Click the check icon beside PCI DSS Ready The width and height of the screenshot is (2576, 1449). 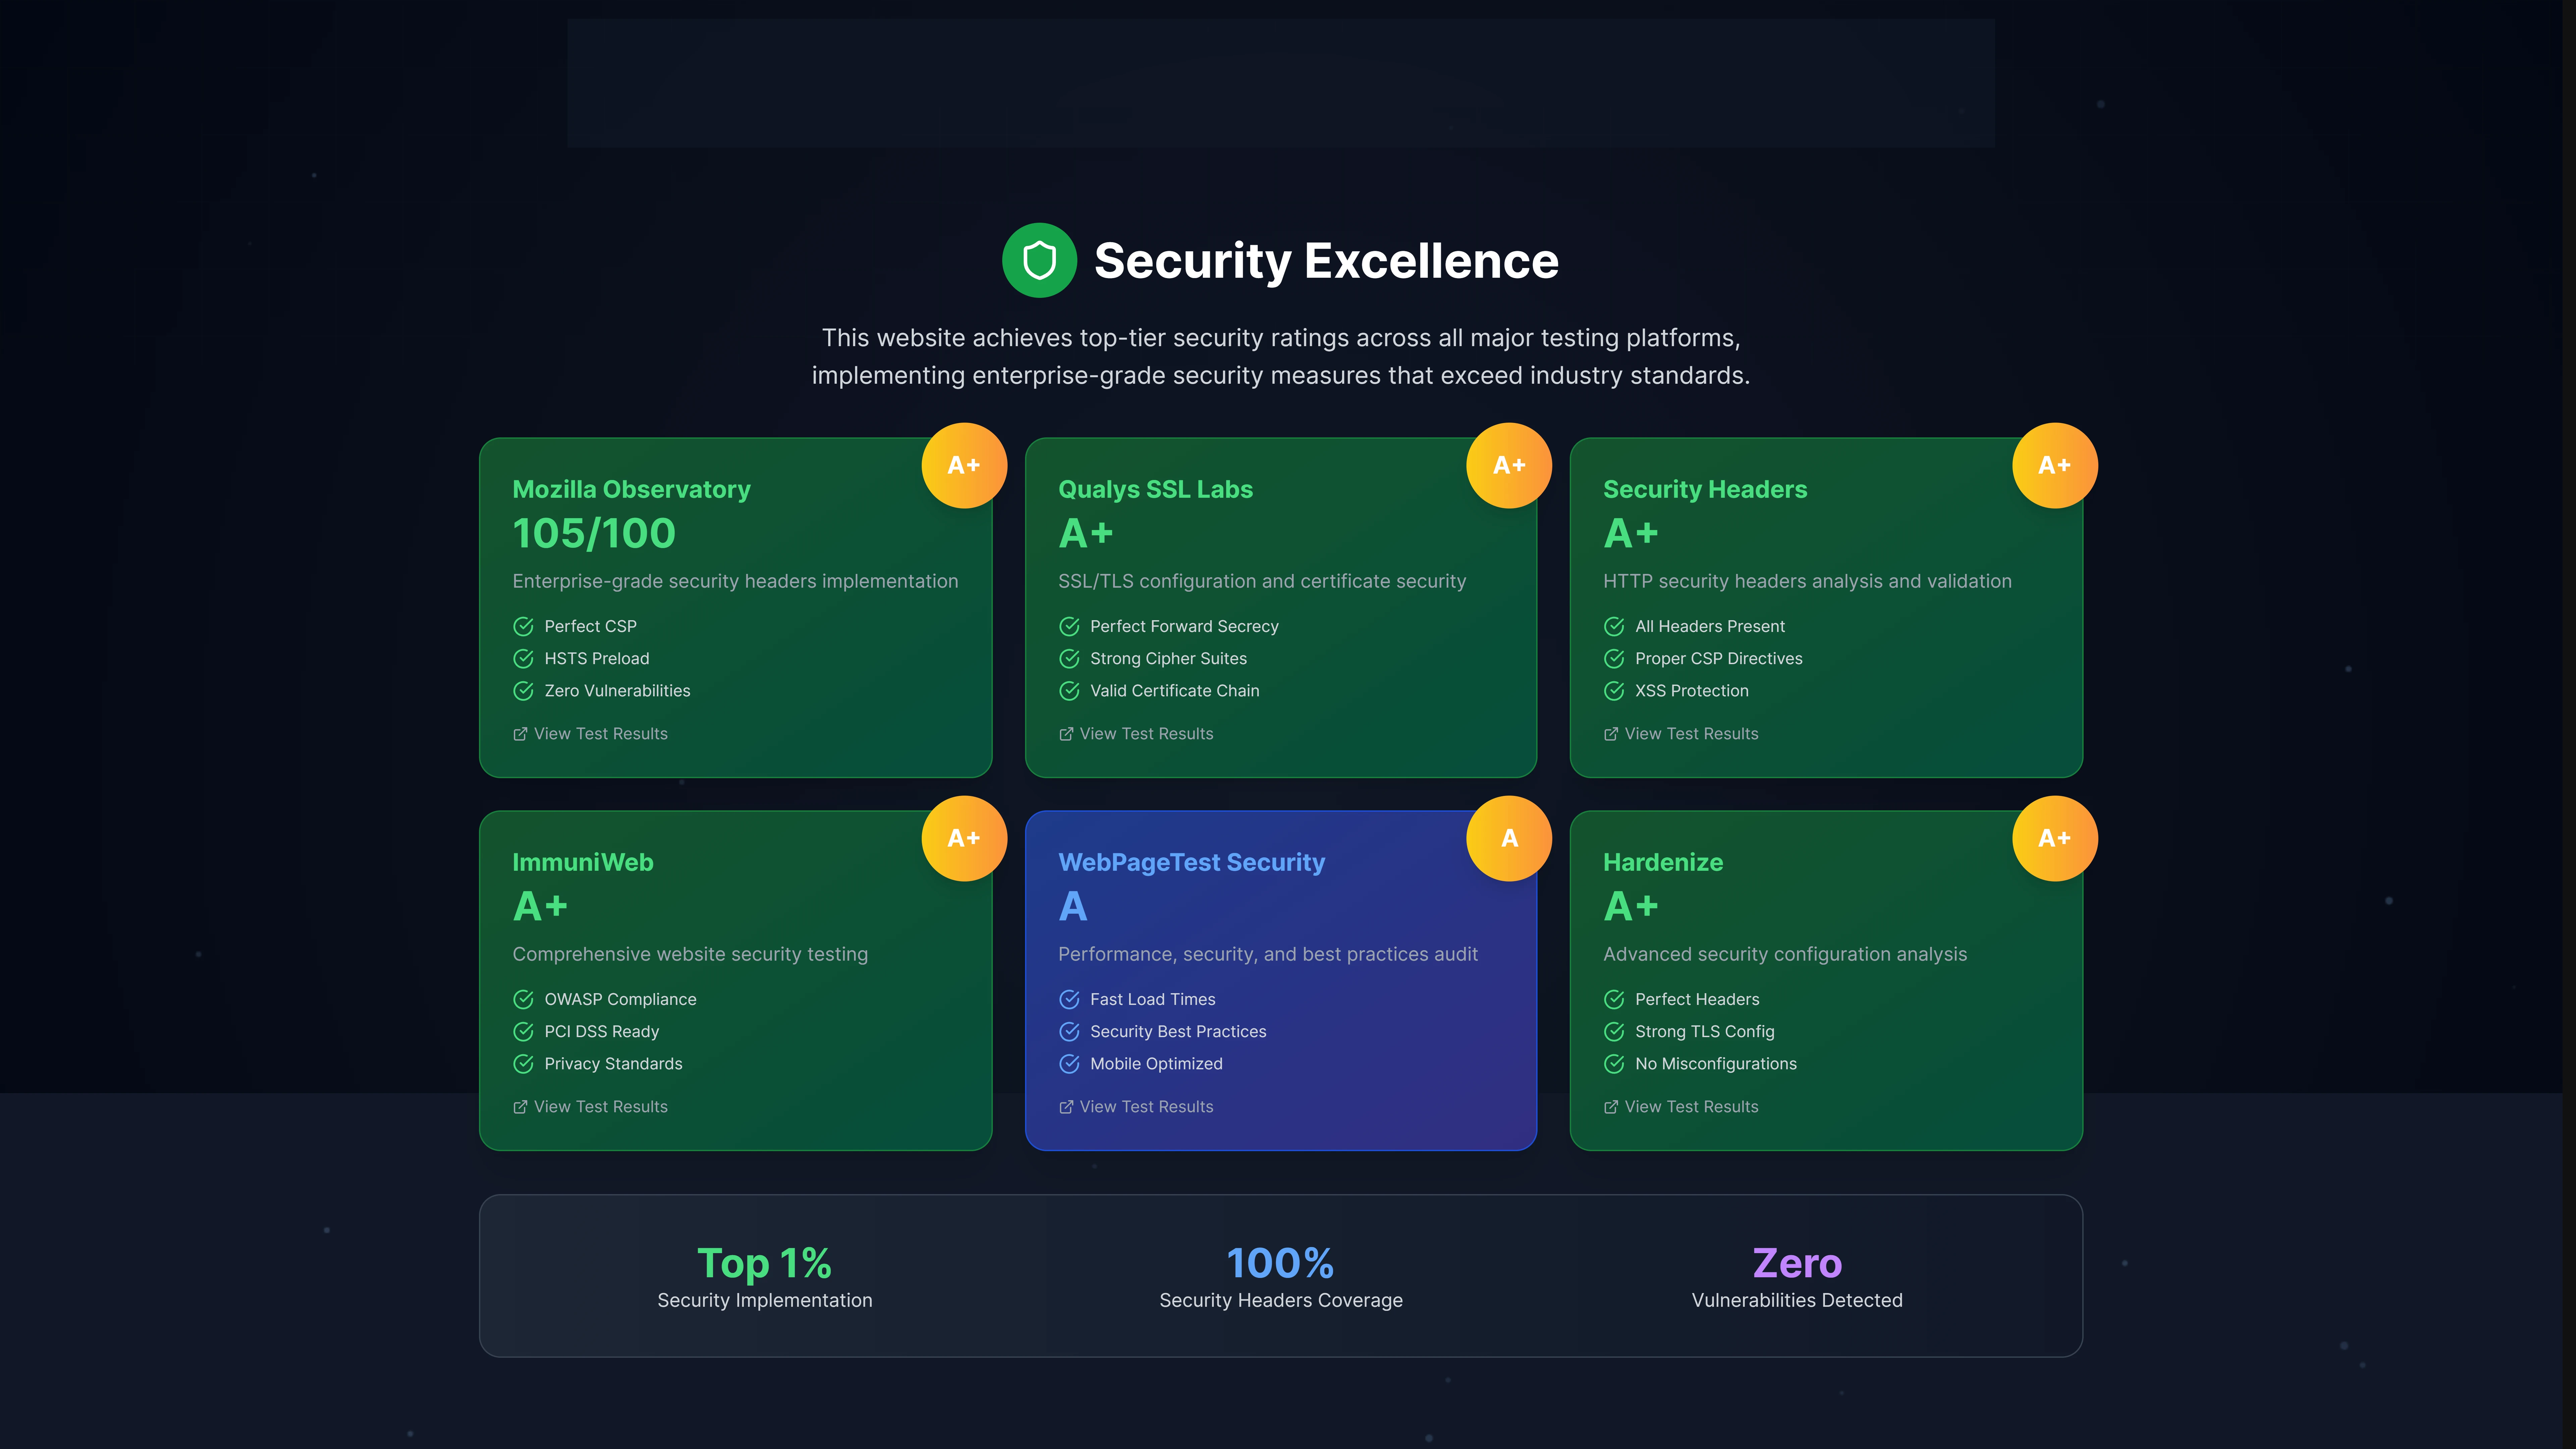(523, 1031)
